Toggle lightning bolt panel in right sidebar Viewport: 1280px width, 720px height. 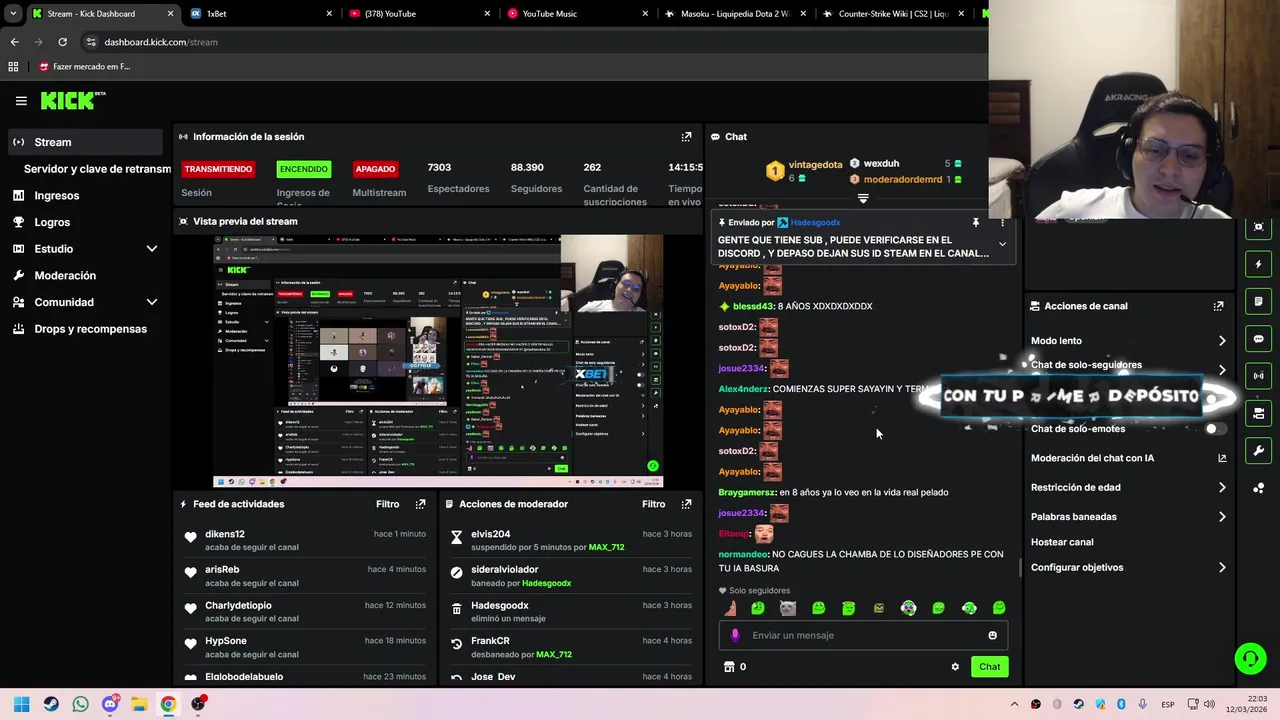tap(1258, 264)
